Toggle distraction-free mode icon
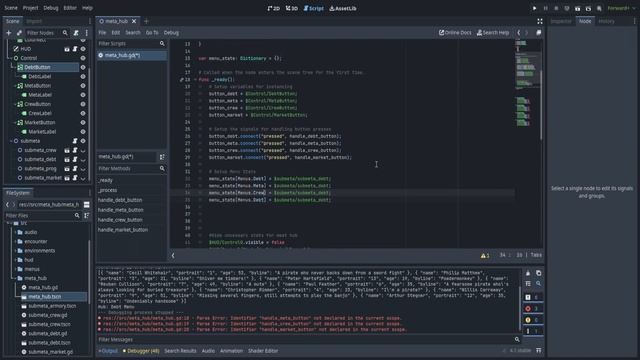This screenshot has height=360, width=640. pos(540,21)
